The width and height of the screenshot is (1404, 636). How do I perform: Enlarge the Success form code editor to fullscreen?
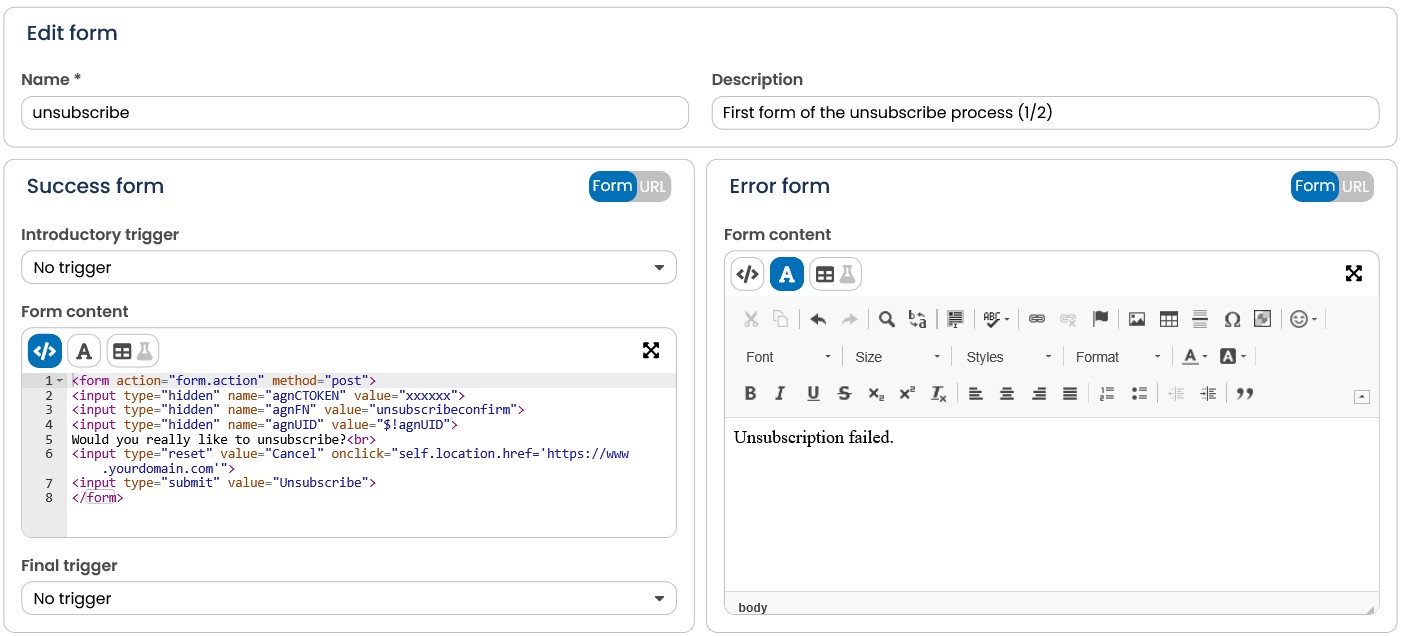coord(651,350)
